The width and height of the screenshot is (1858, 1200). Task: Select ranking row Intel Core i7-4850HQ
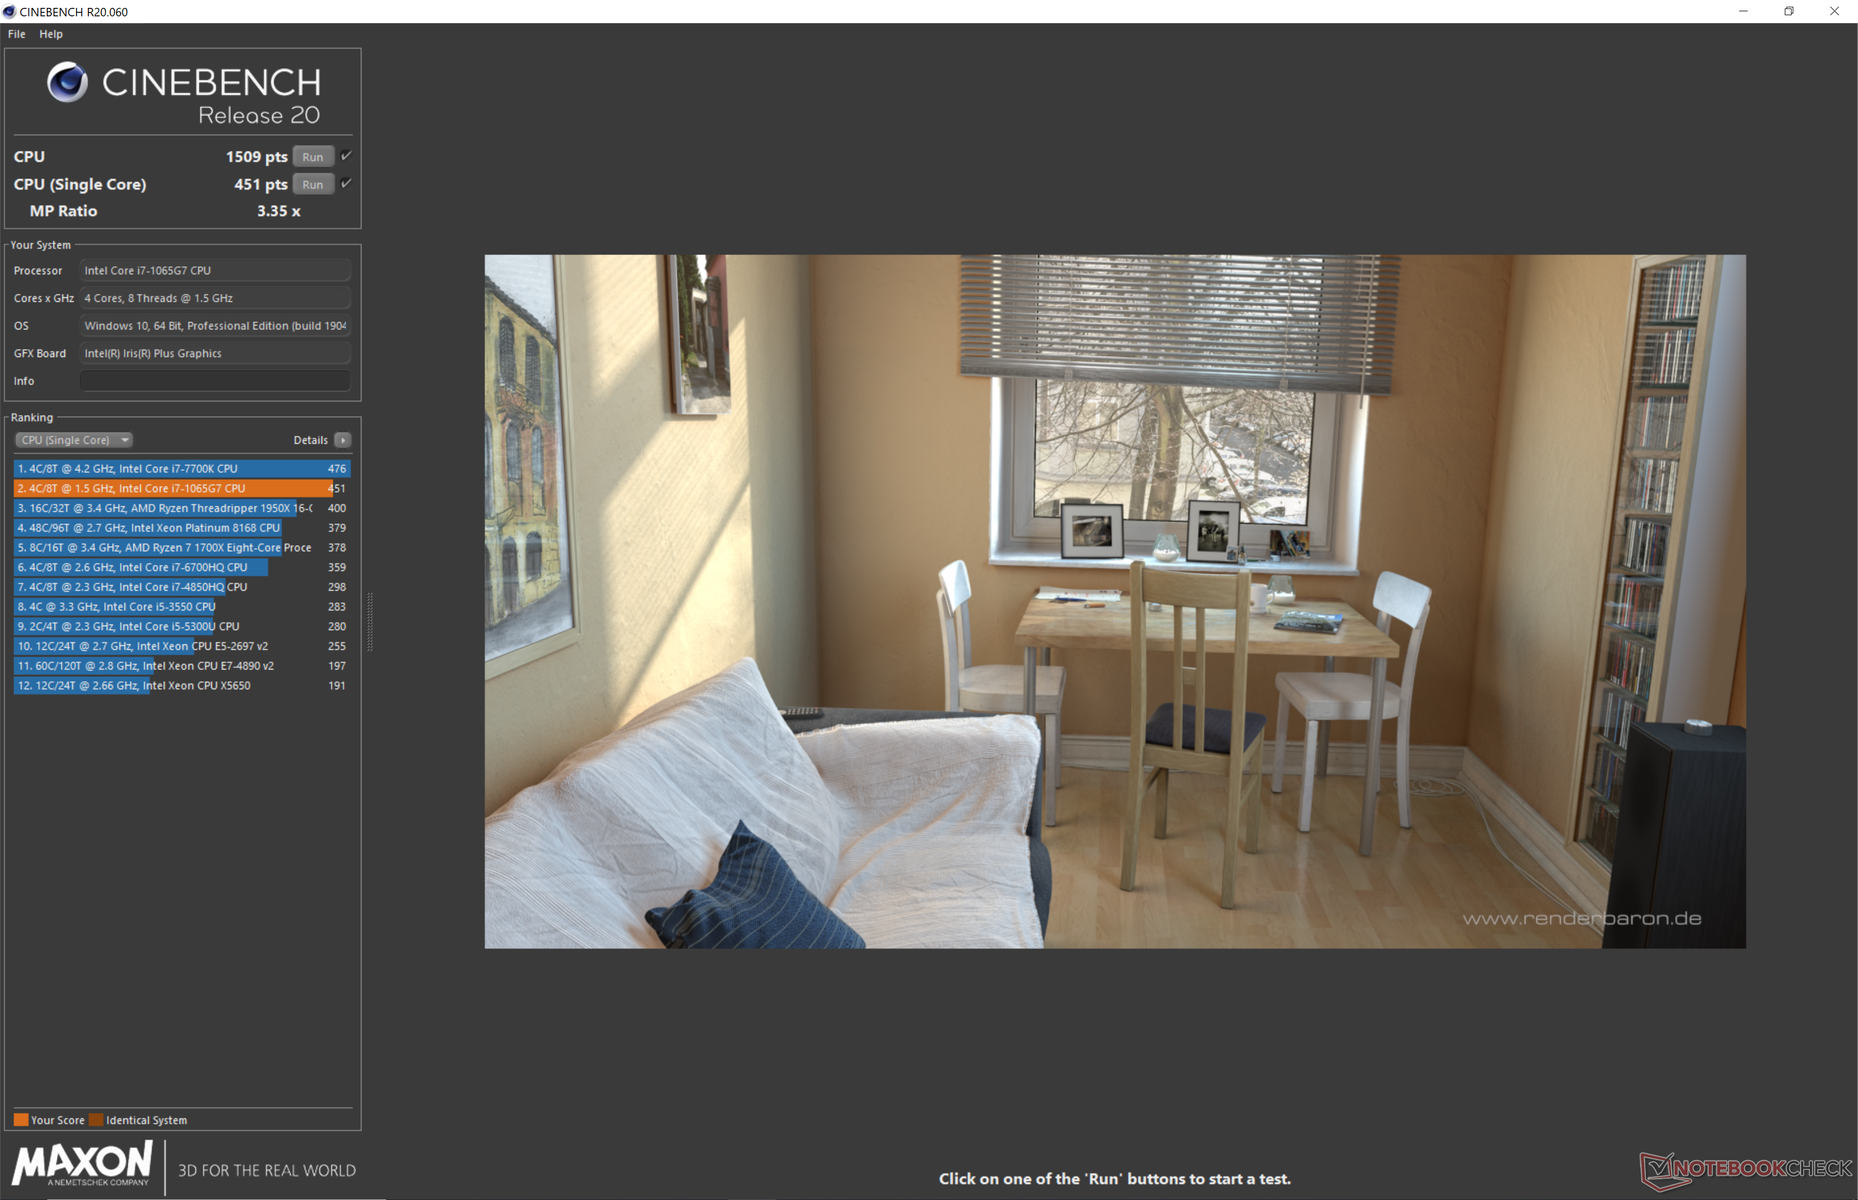pos(182,587)
